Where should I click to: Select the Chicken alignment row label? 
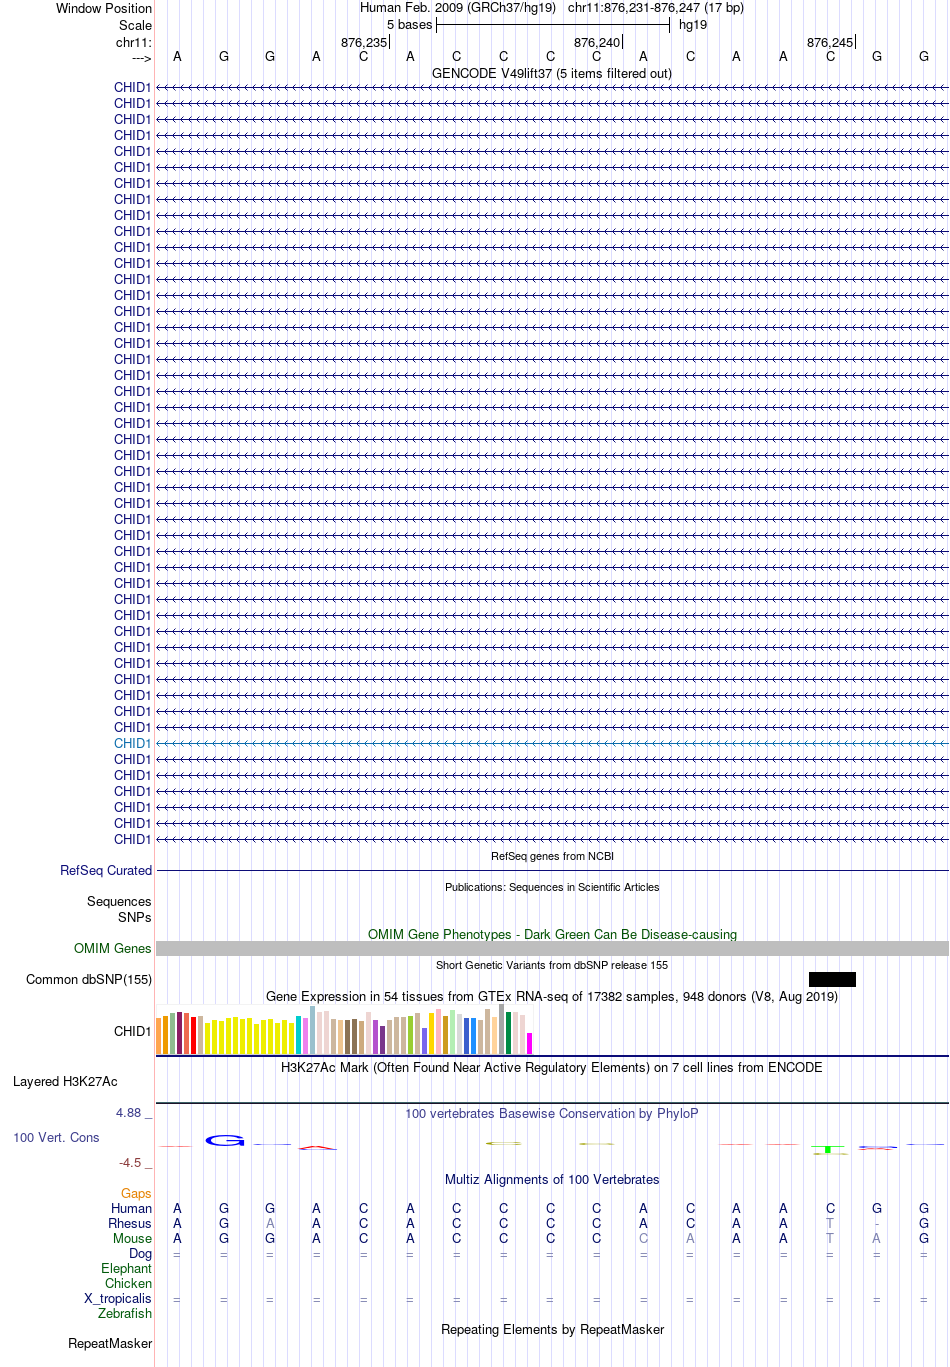pos(128,1283)
